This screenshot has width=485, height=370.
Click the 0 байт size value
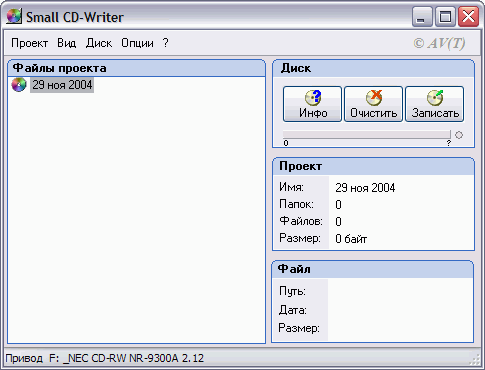(x=351, y=239)
